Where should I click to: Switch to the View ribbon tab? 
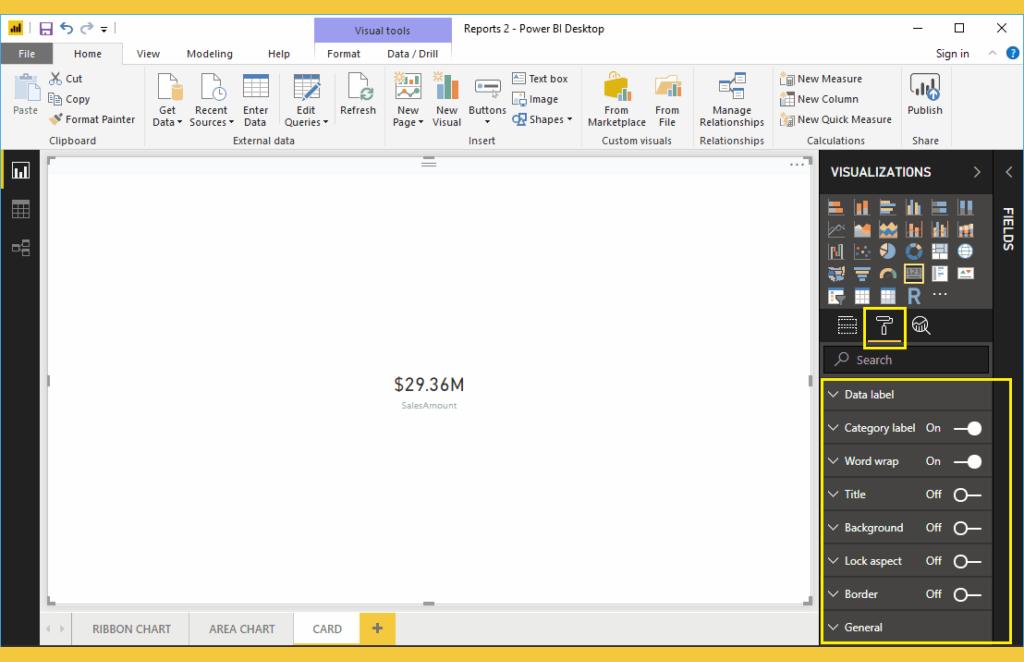click(148, 54)
